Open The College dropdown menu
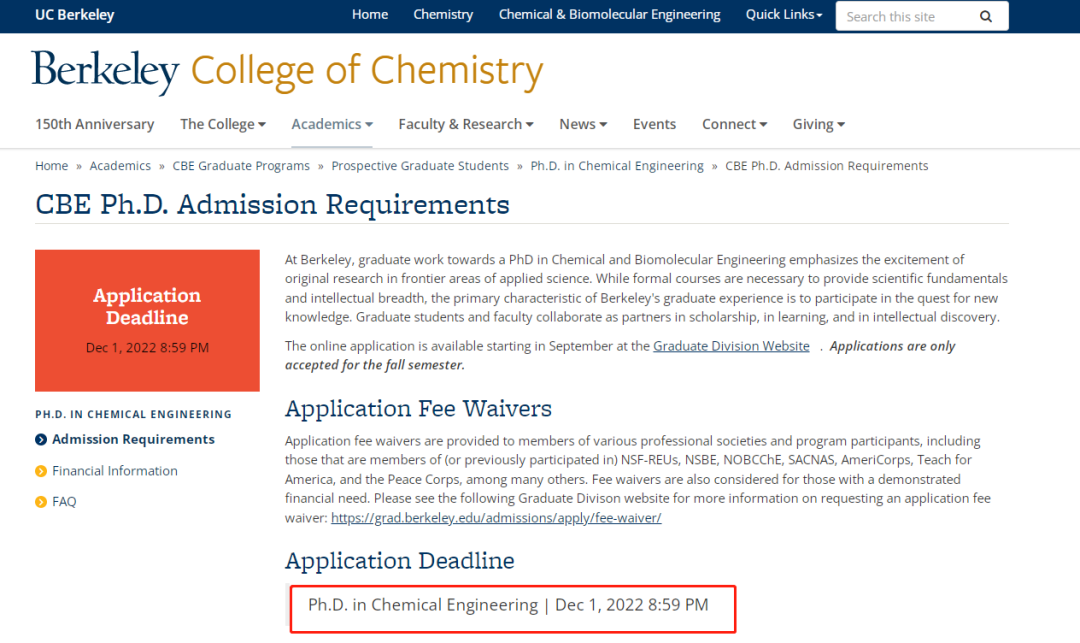Viewport: 1080px width, 643px height. click(222, 124)
